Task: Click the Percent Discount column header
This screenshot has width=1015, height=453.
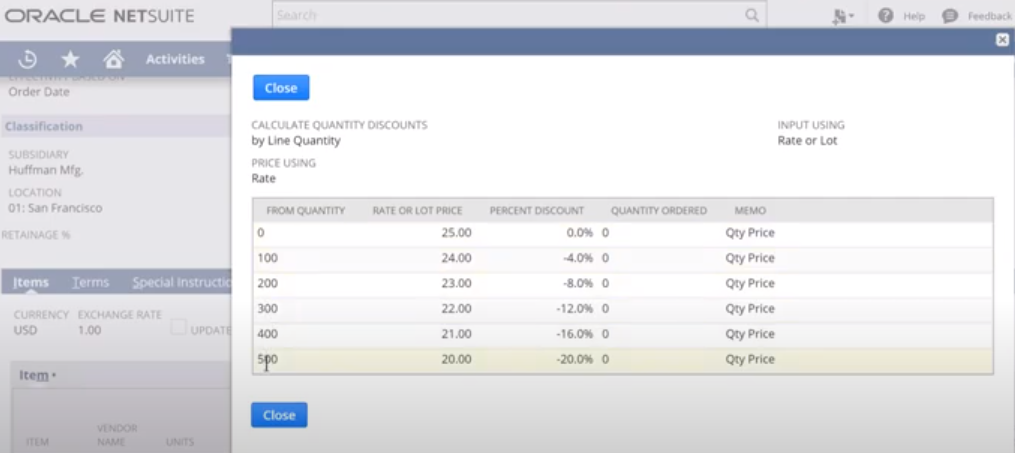Action: (x=537, y=210)
